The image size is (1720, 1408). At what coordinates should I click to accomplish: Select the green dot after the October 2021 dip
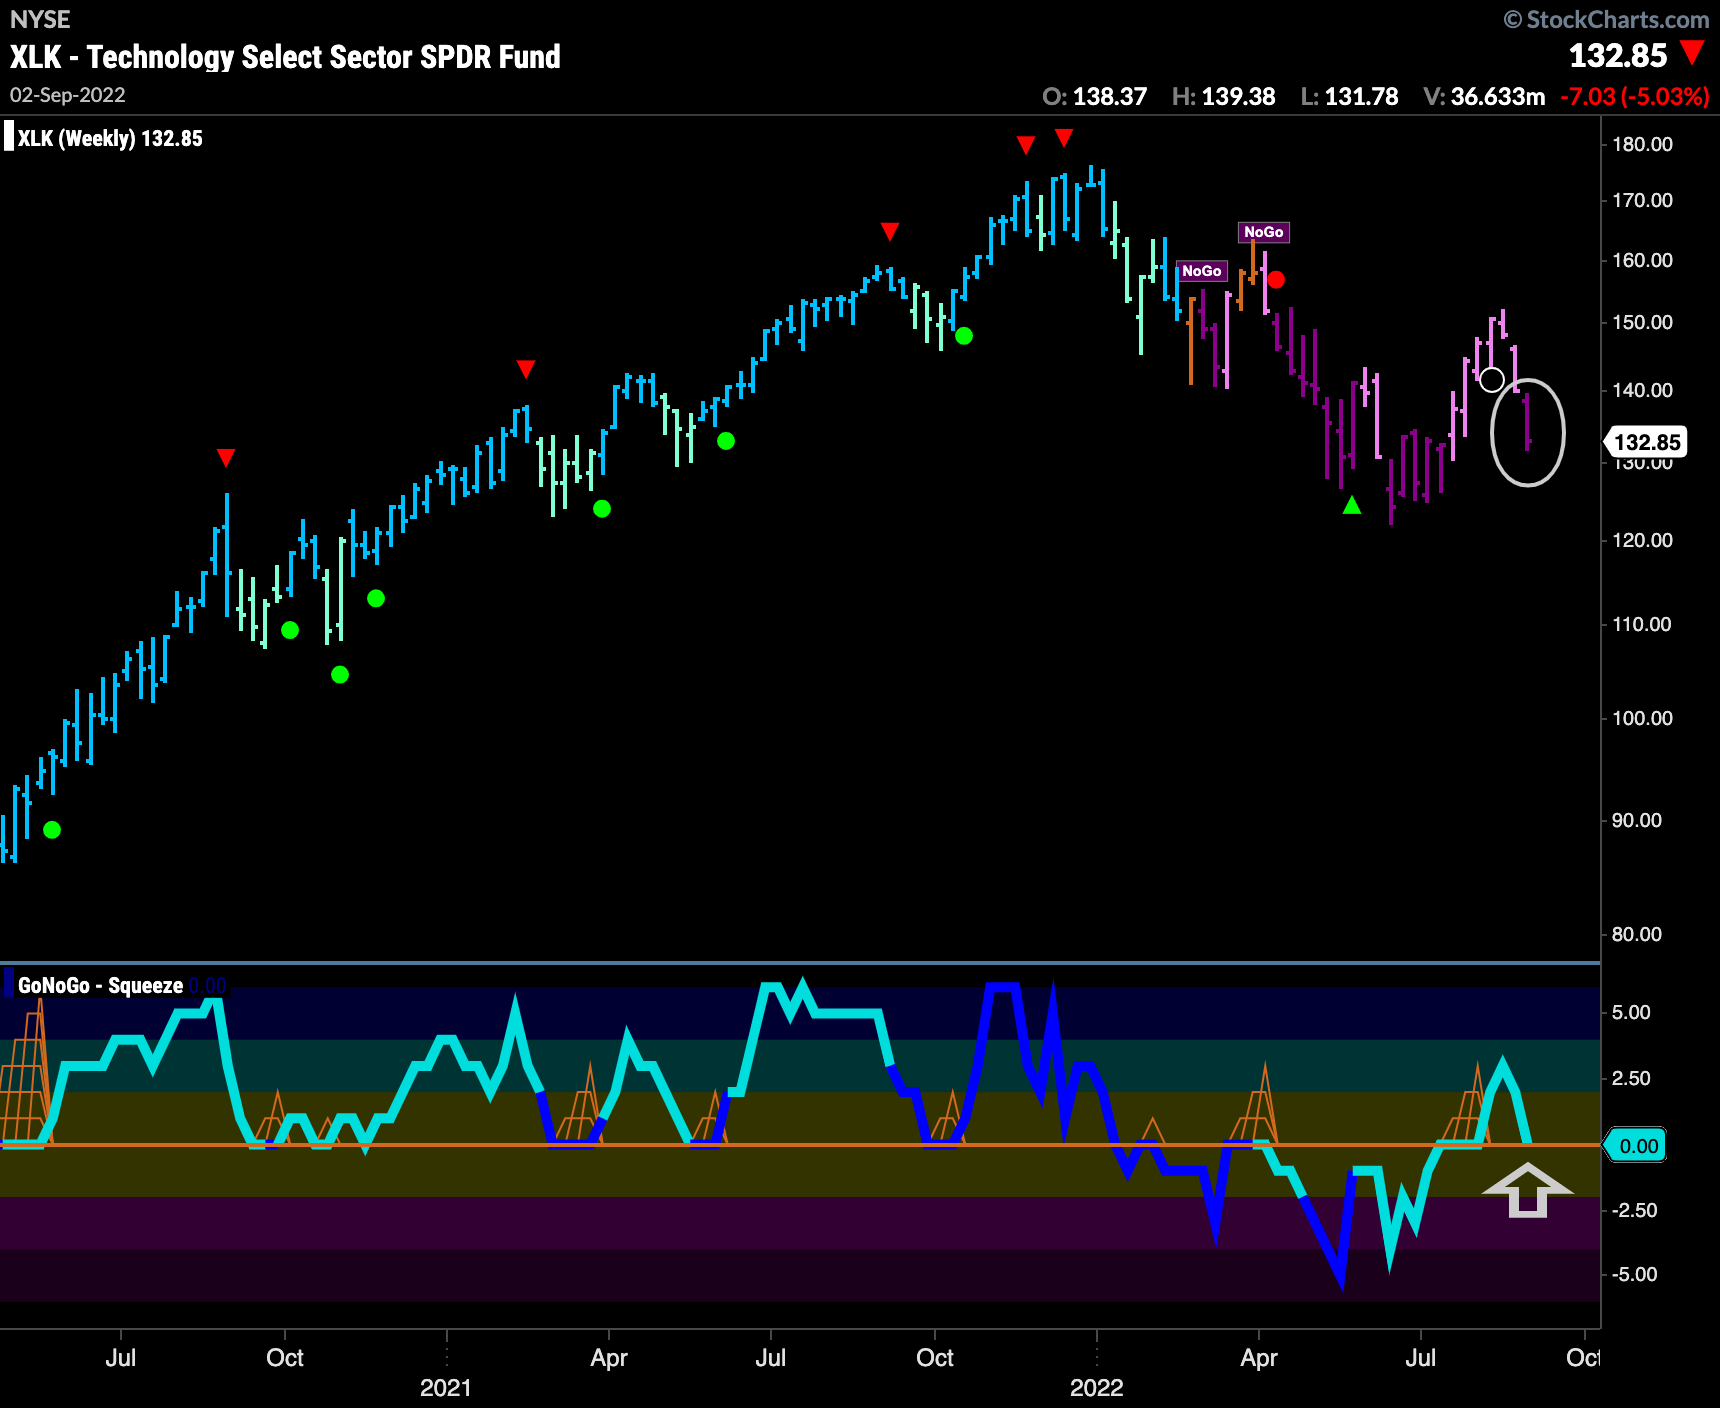click(964, 336)
